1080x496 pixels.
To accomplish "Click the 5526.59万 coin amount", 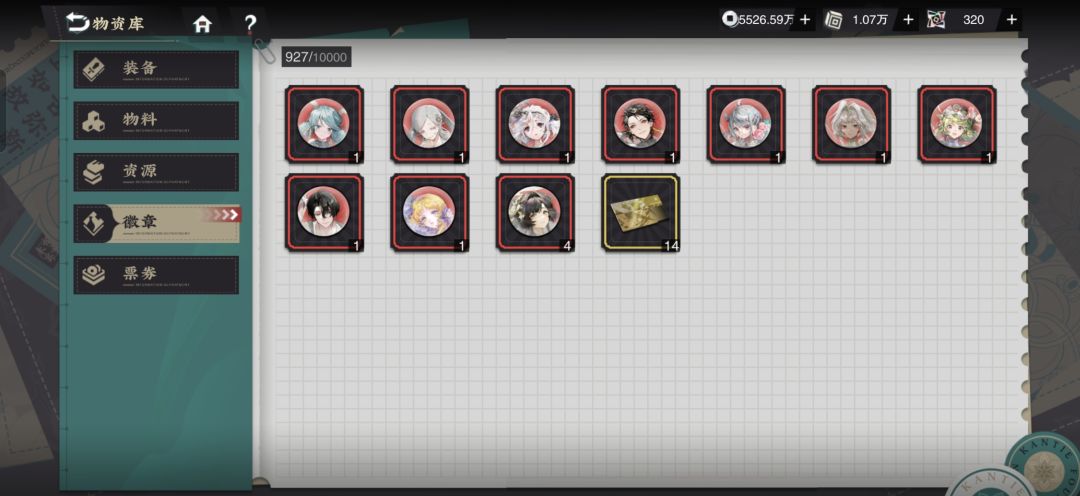I will click(766, 20).
